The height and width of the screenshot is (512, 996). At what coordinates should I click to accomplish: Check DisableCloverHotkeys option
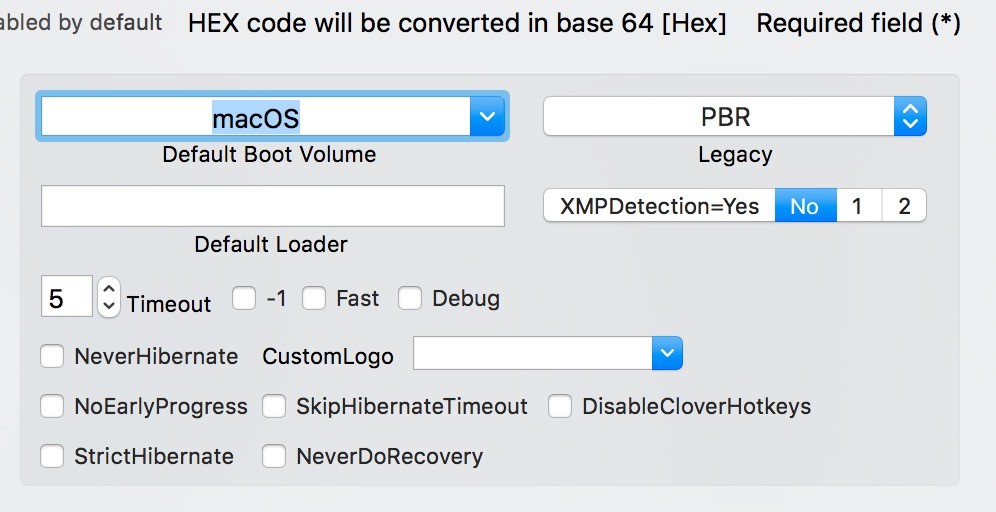pyautogui.click(x=560, y=406)
